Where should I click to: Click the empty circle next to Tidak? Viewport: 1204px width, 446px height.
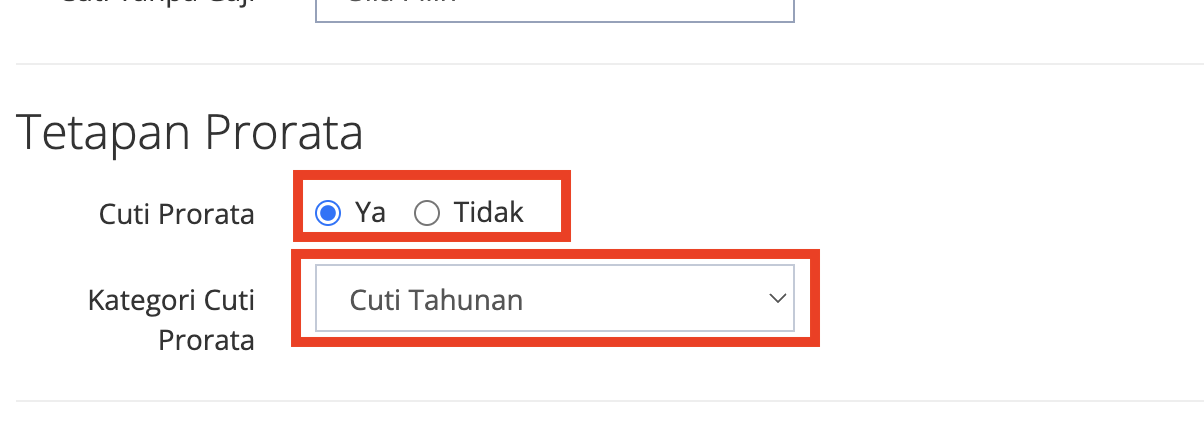pos(427,213)
